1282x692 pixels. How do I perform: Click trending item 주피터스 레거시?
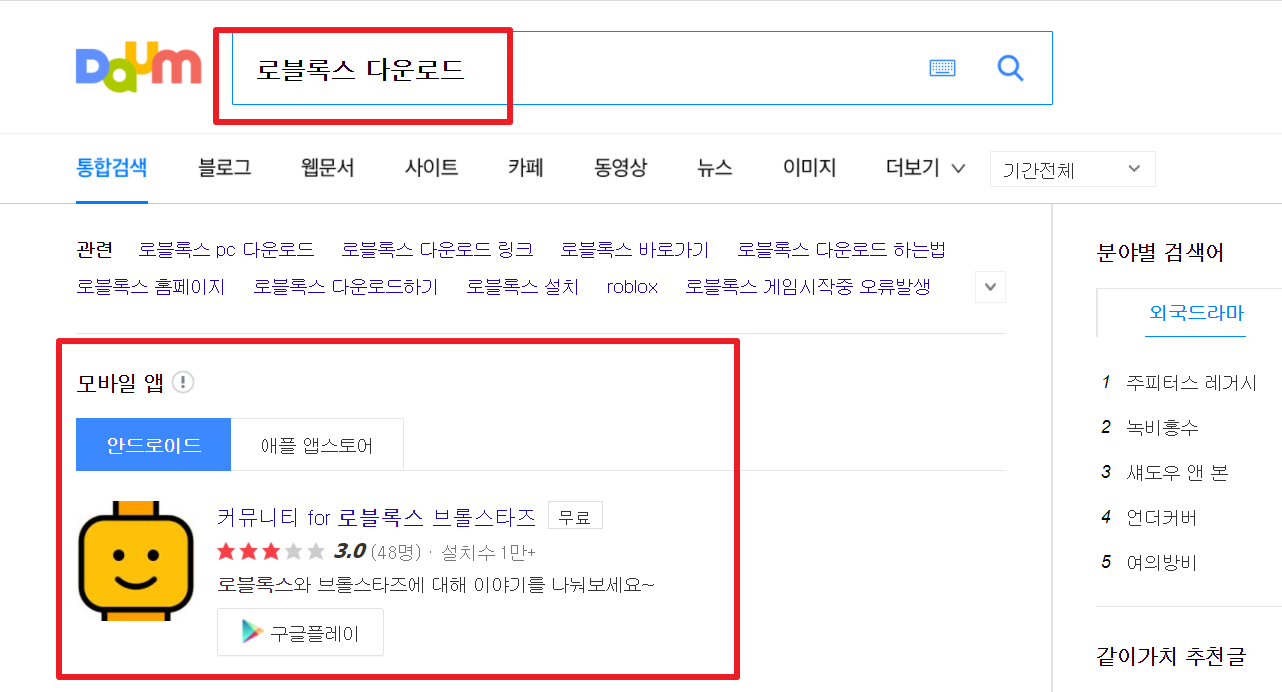[1191, 383]
